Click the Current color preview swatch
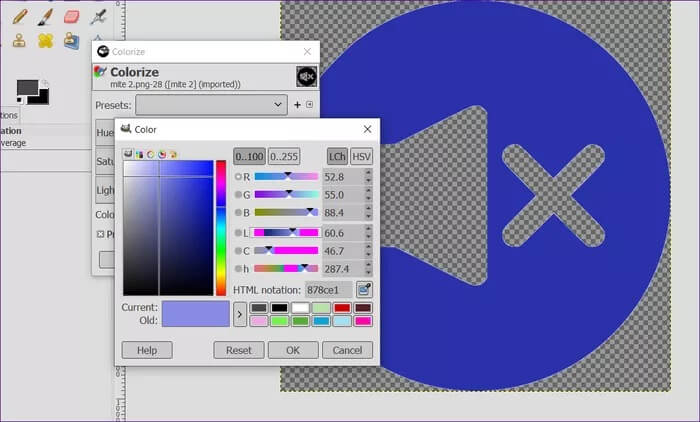700x422 pixels. point(196,307)
